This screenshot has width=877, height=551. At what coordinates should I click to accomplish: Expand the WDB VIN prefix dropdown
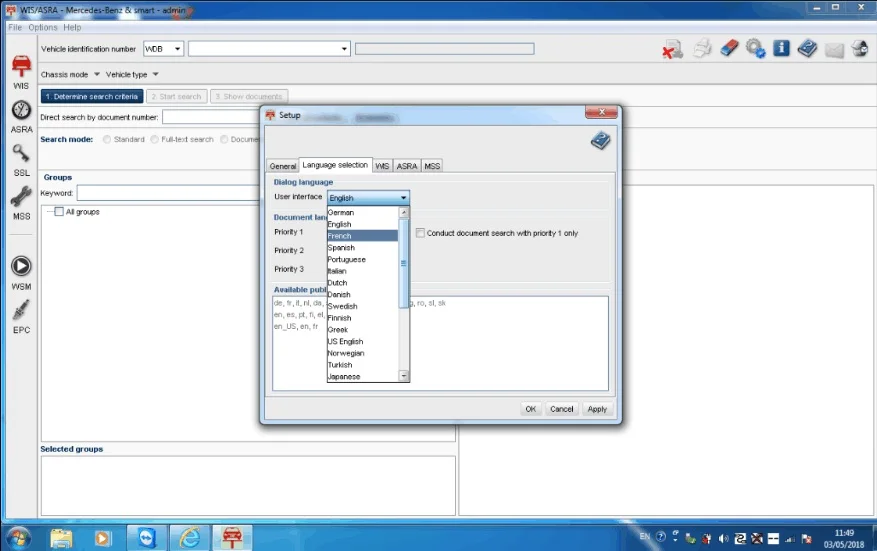point(163,49)
